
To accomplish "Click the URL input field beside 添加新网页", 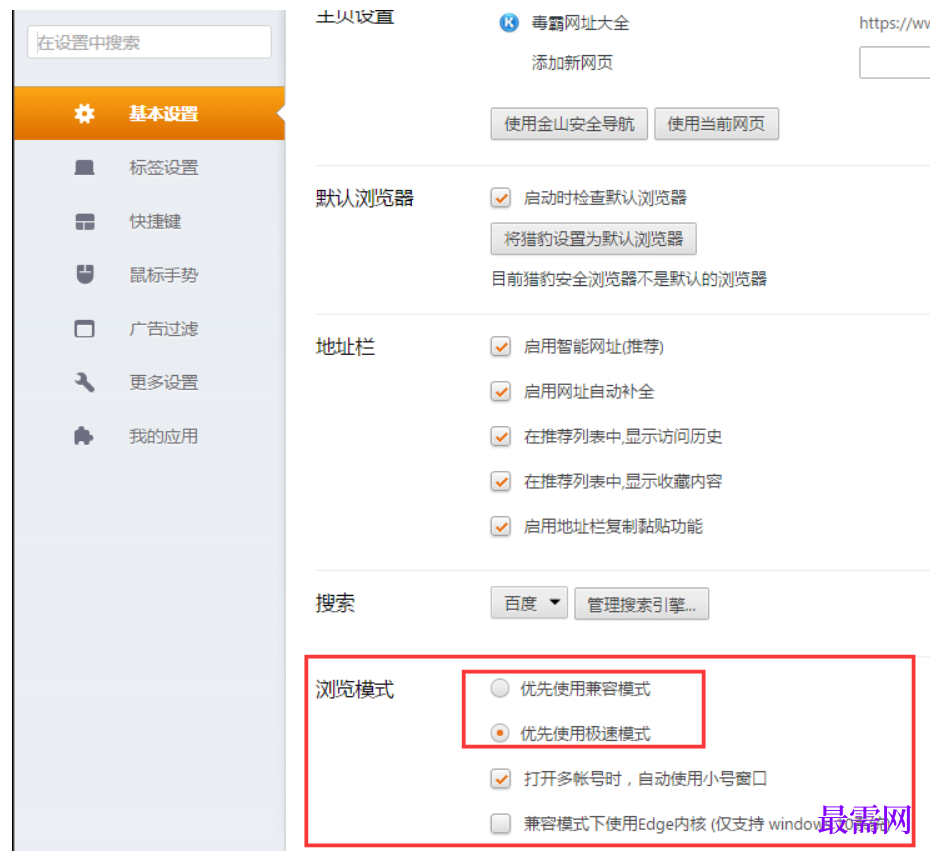I will click(x=894, y=62).
